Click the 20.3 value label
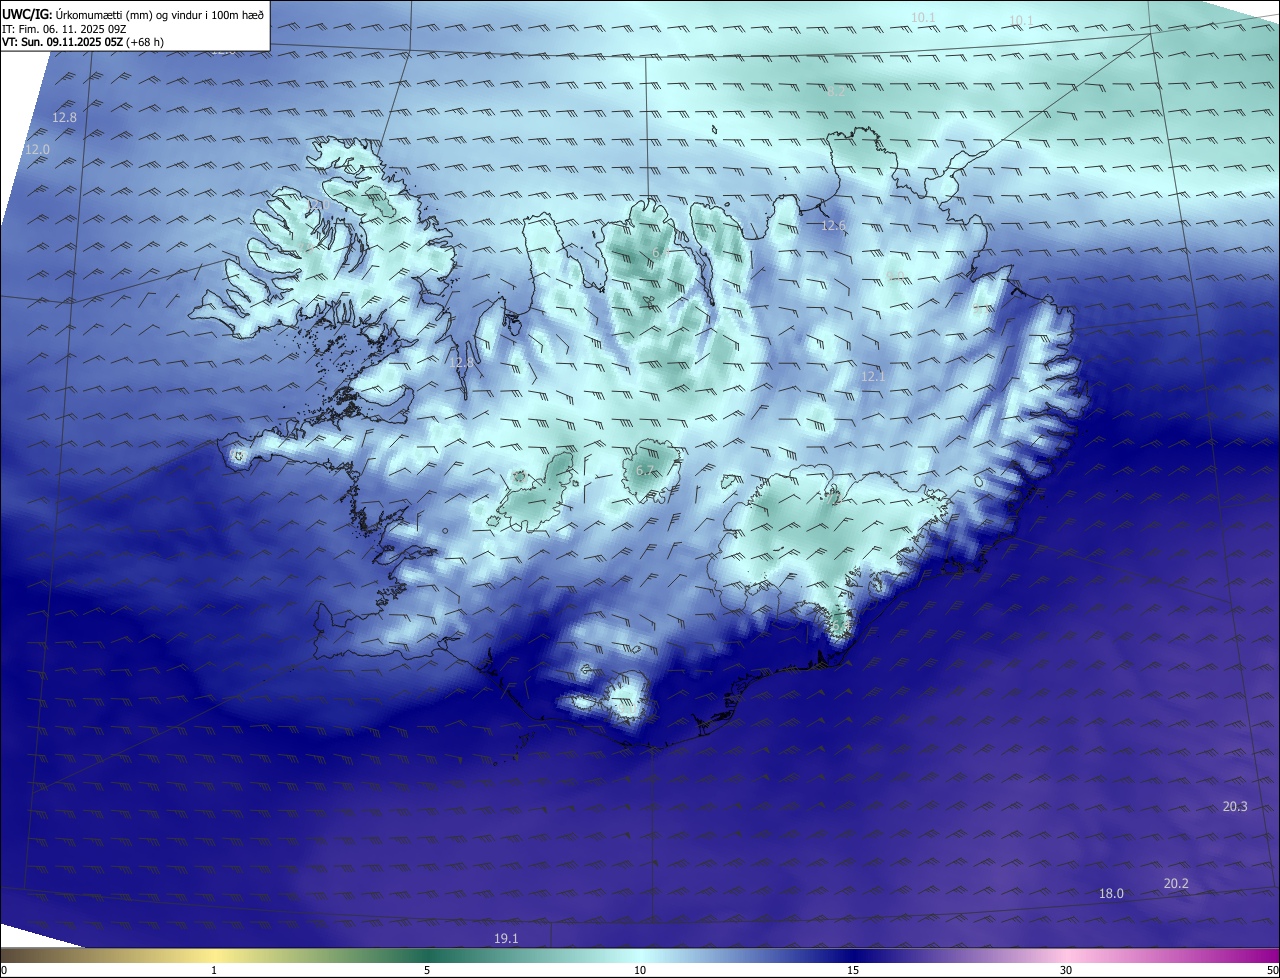This screenshot has width=1280, height=978. pos(1235,806)
